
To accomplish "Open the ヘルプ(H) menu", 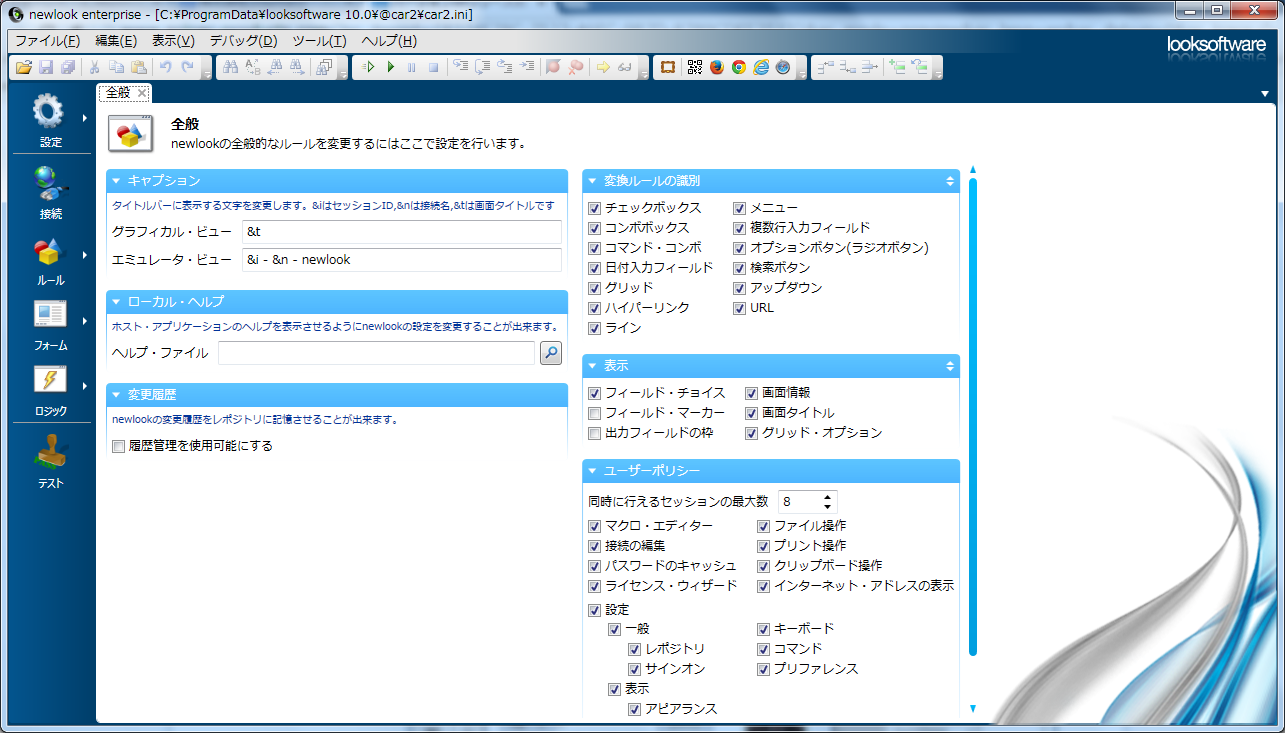I will 389,41.
